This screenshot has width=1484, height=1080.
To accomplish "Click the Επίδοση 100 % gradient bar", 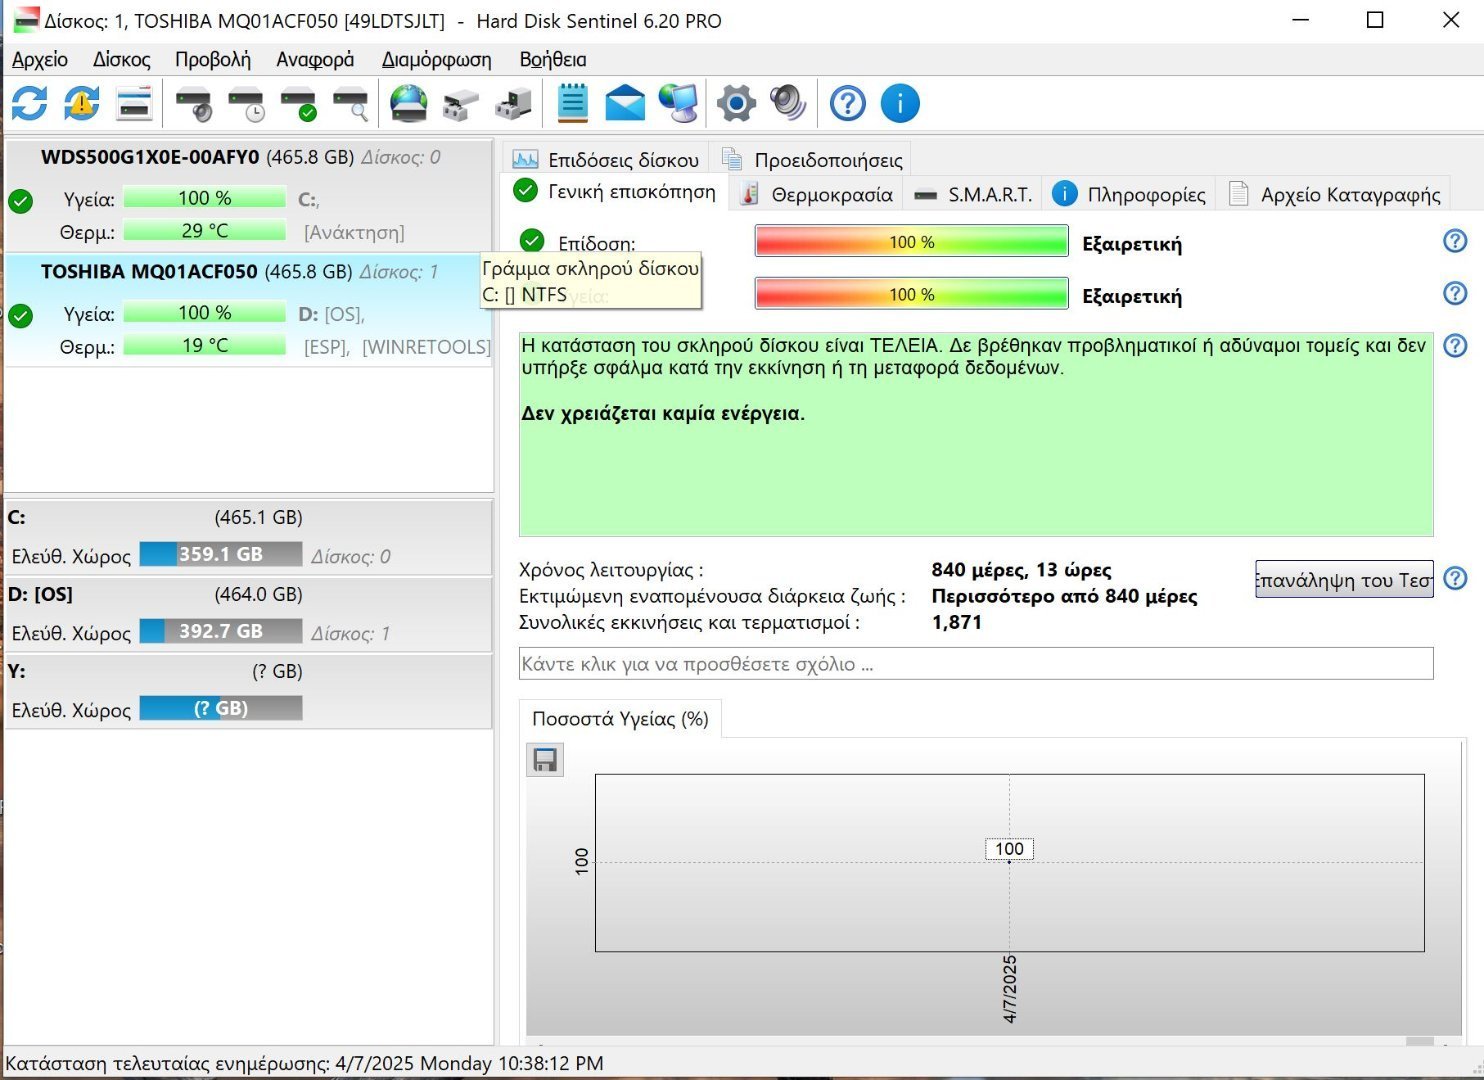I will tap(911, 242).
